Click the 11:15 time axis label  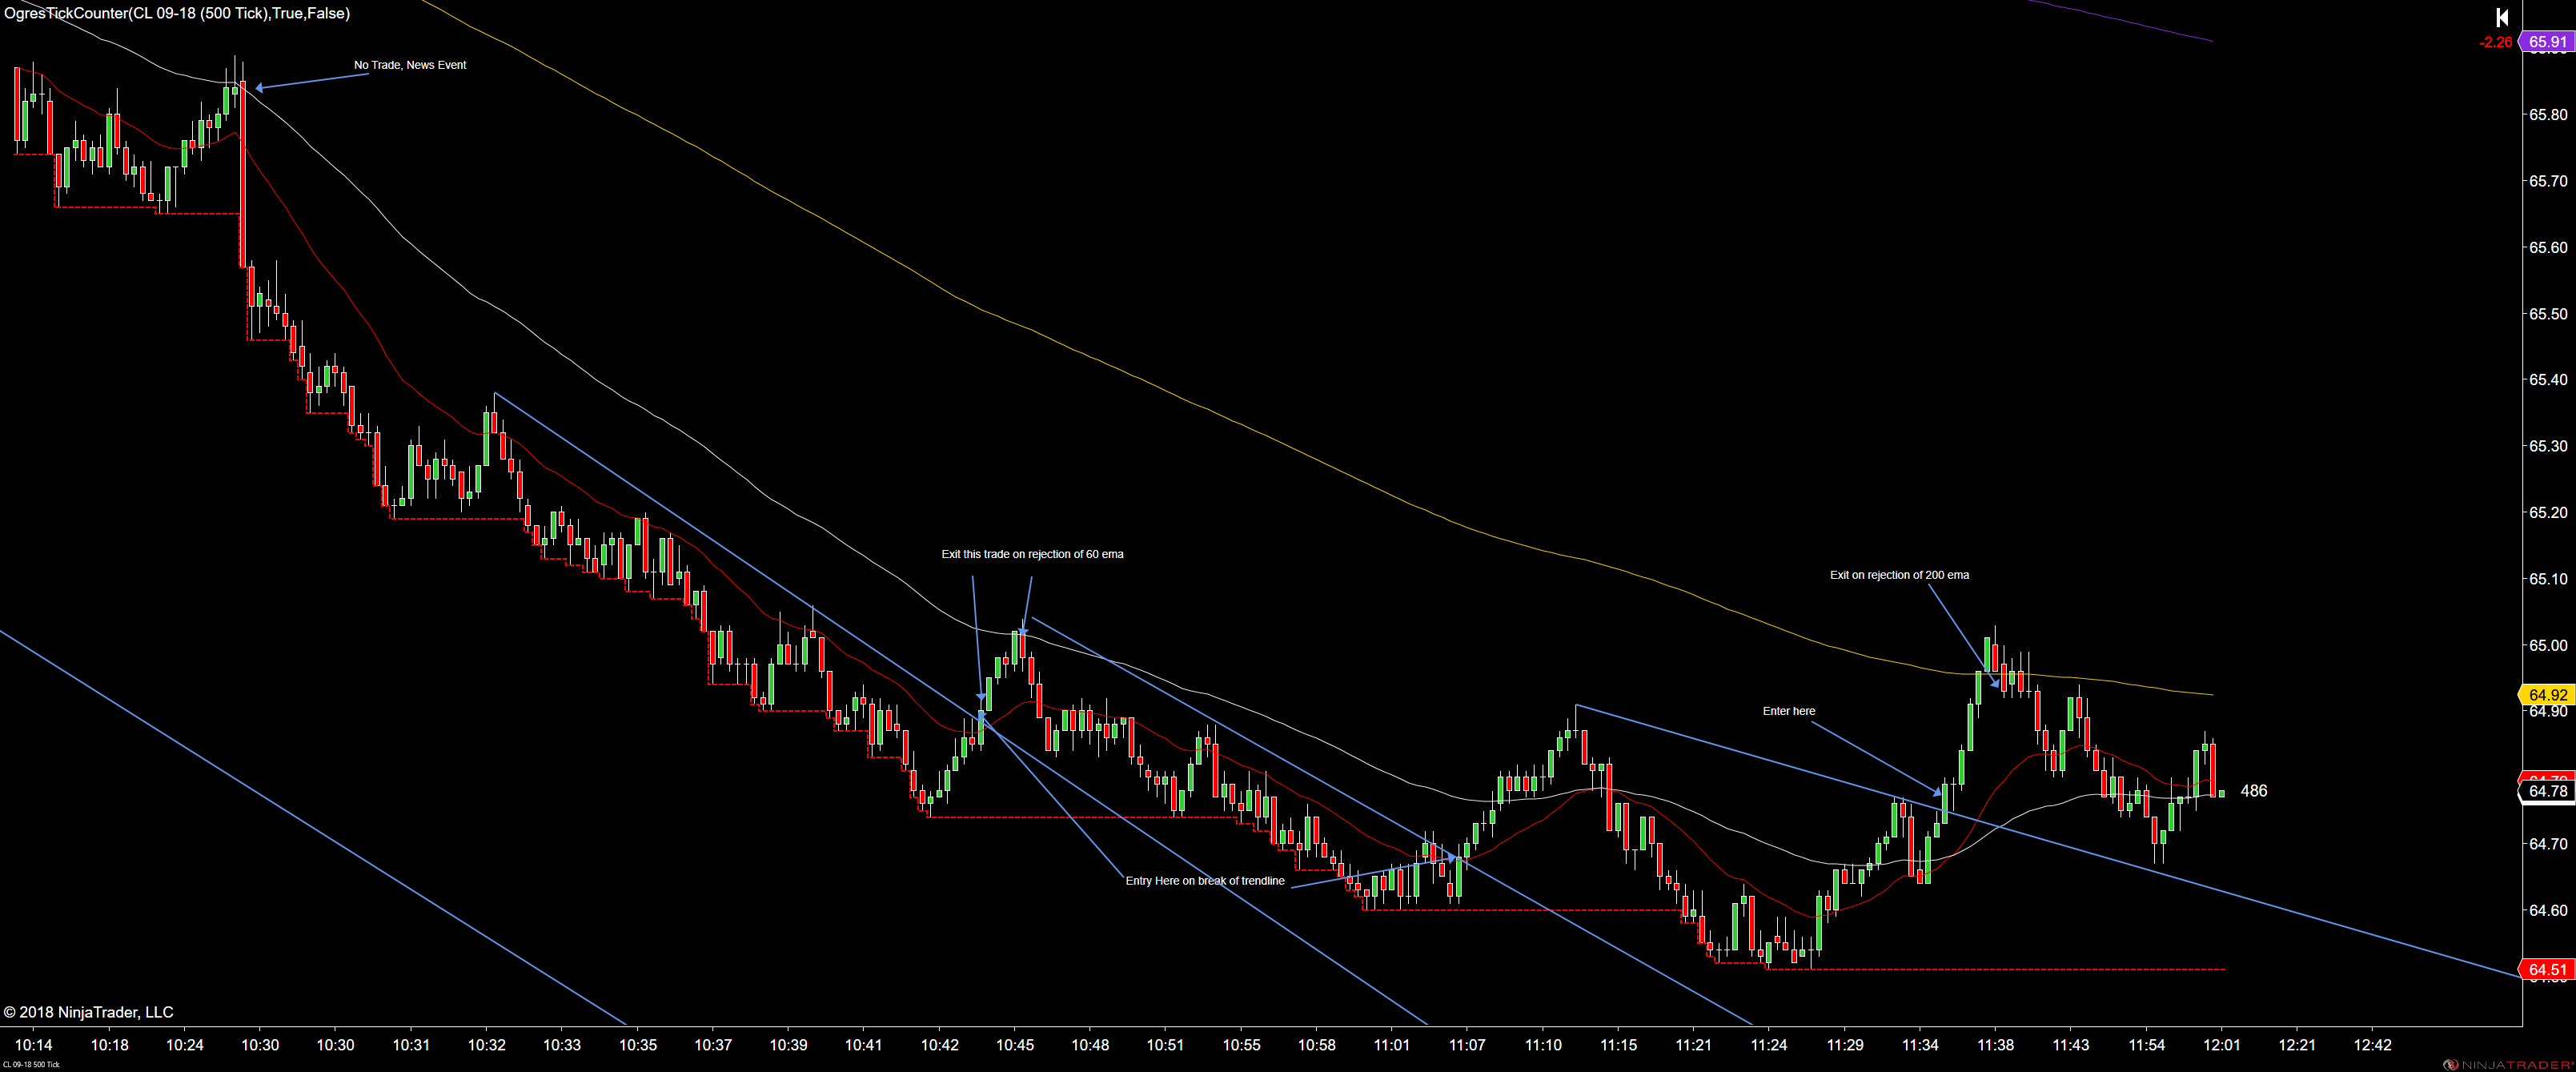pos(1618,1045)
